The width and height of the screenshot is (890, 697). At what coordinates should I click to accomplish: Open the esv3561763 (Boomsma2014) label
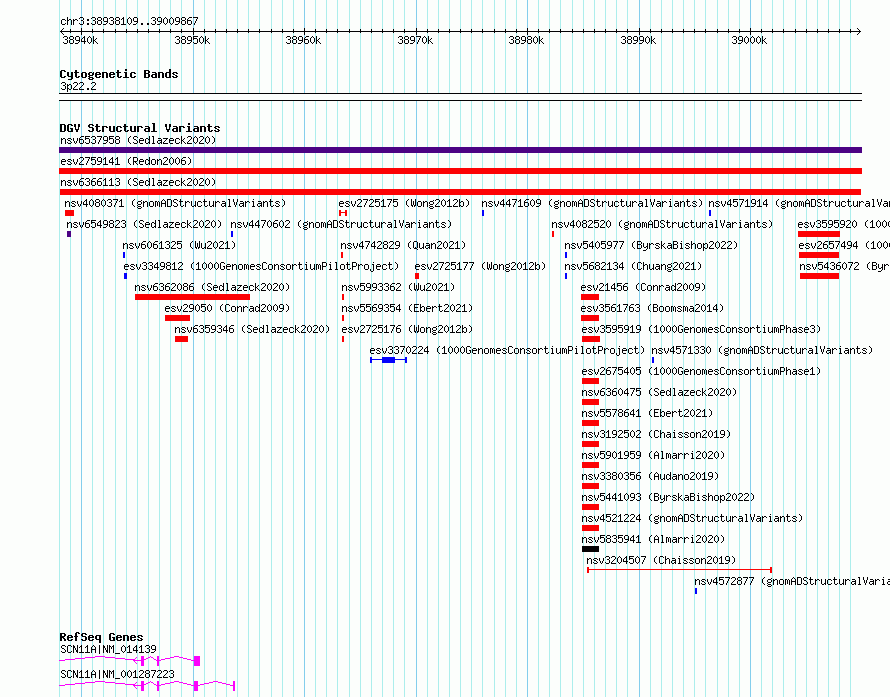point(652,308)
